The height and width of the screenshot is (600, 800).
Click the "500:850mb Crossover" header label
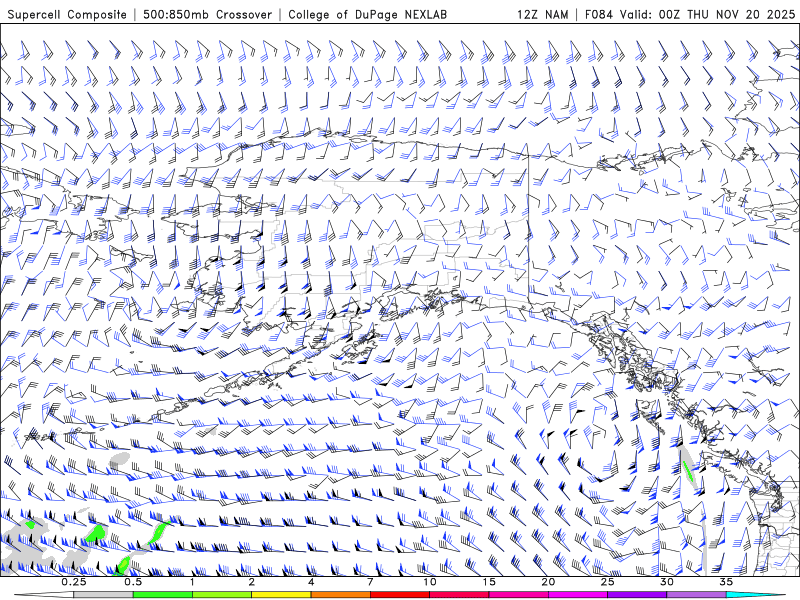point(207,14)
